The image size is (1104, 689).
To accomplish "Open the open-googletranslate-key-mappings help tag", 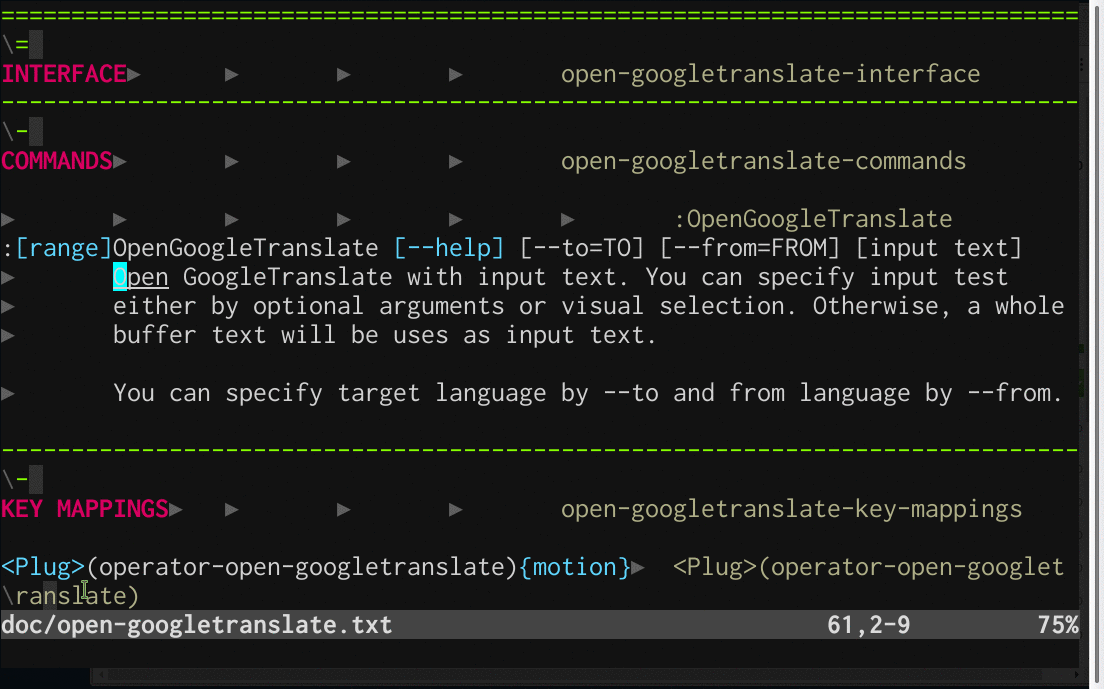I will 791,509.
